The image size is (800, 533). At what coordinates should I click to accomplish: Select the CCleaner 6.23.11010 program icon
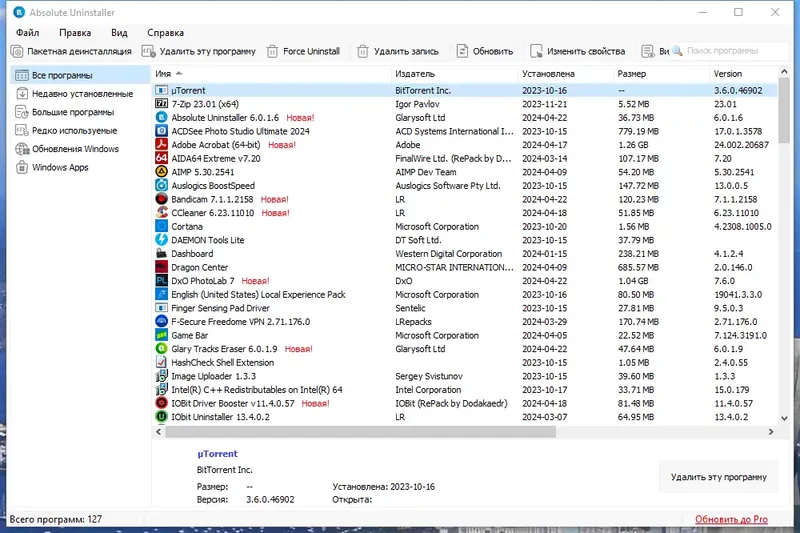coord(161,213)
